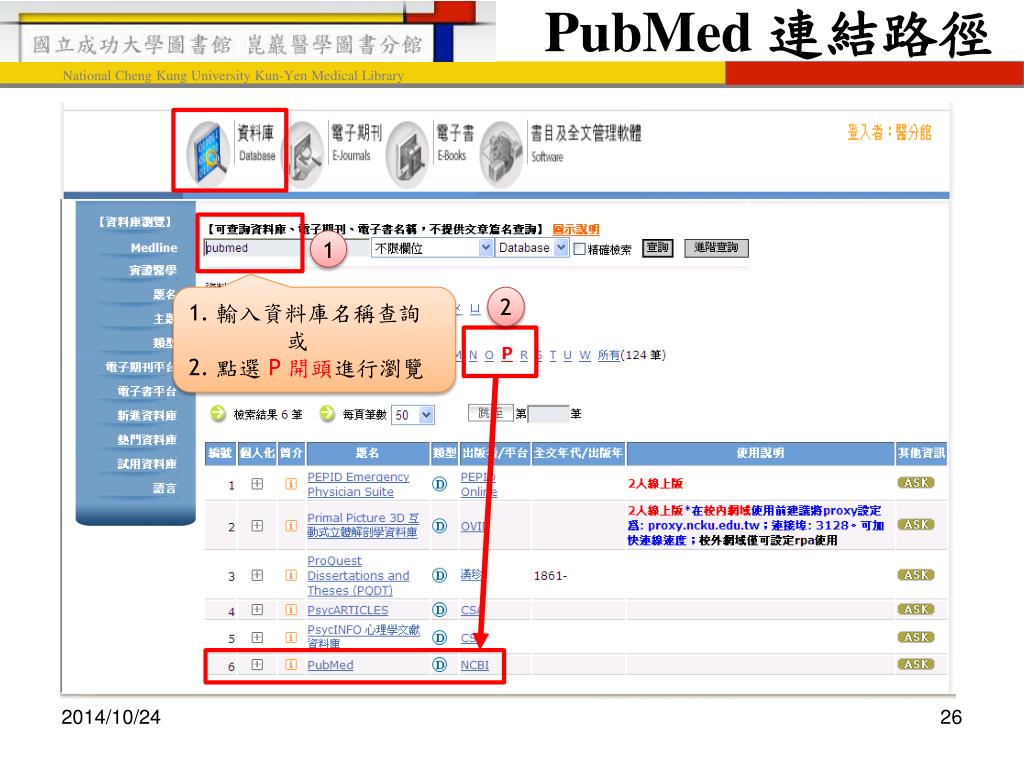Click ASK badge for Primal Picture row

click(916, 524)
